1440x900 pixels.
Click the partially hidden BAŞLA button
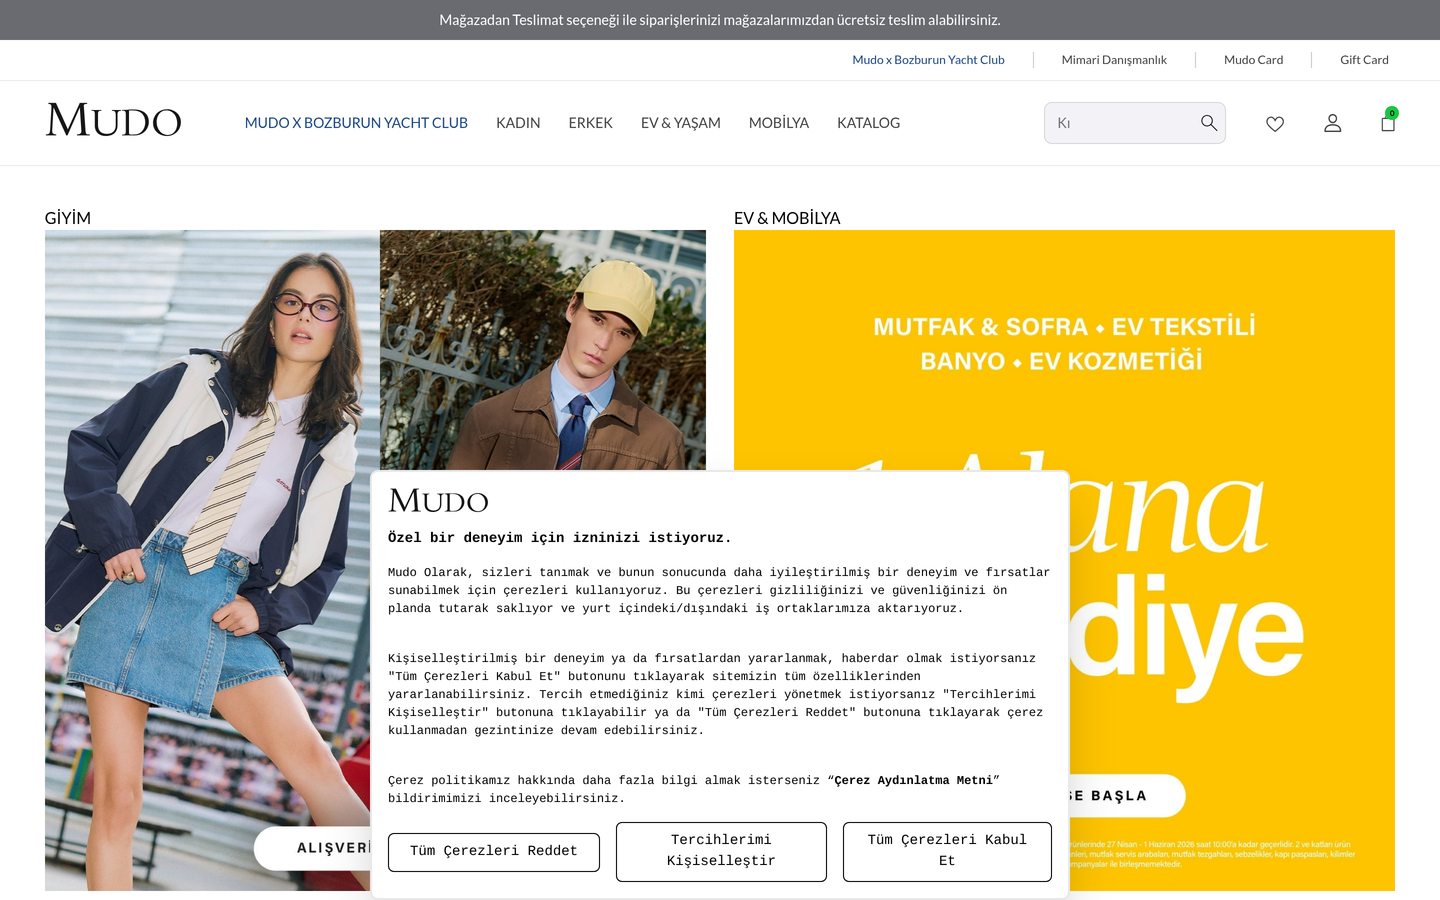(x=1127, y=796)
